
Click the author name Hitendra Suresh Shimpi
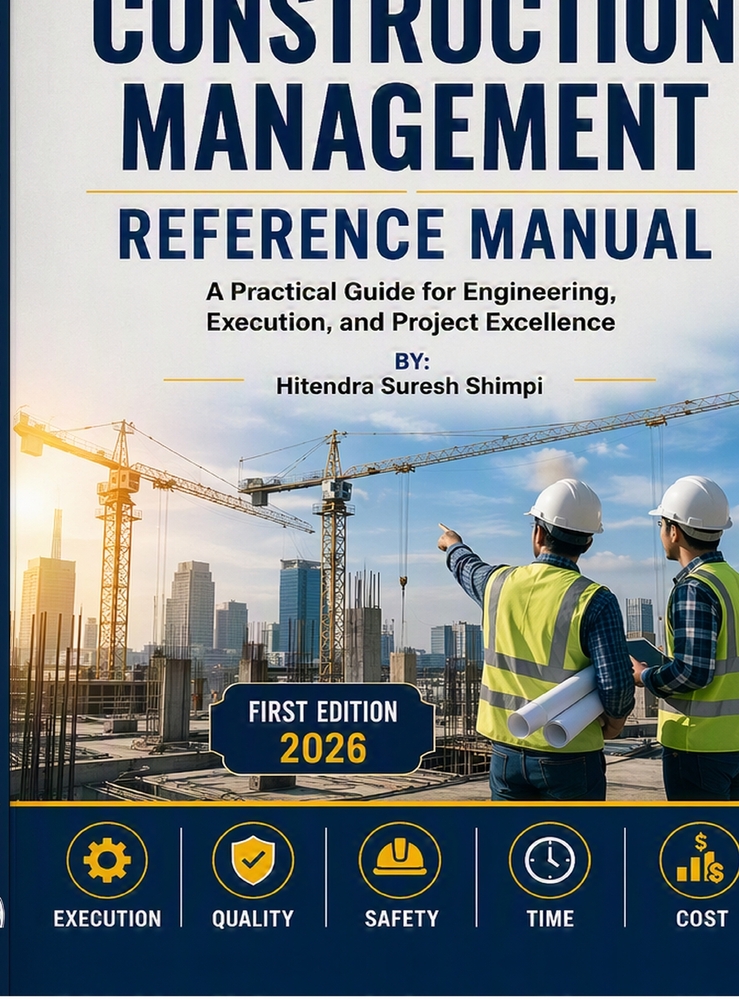[409, 386]
